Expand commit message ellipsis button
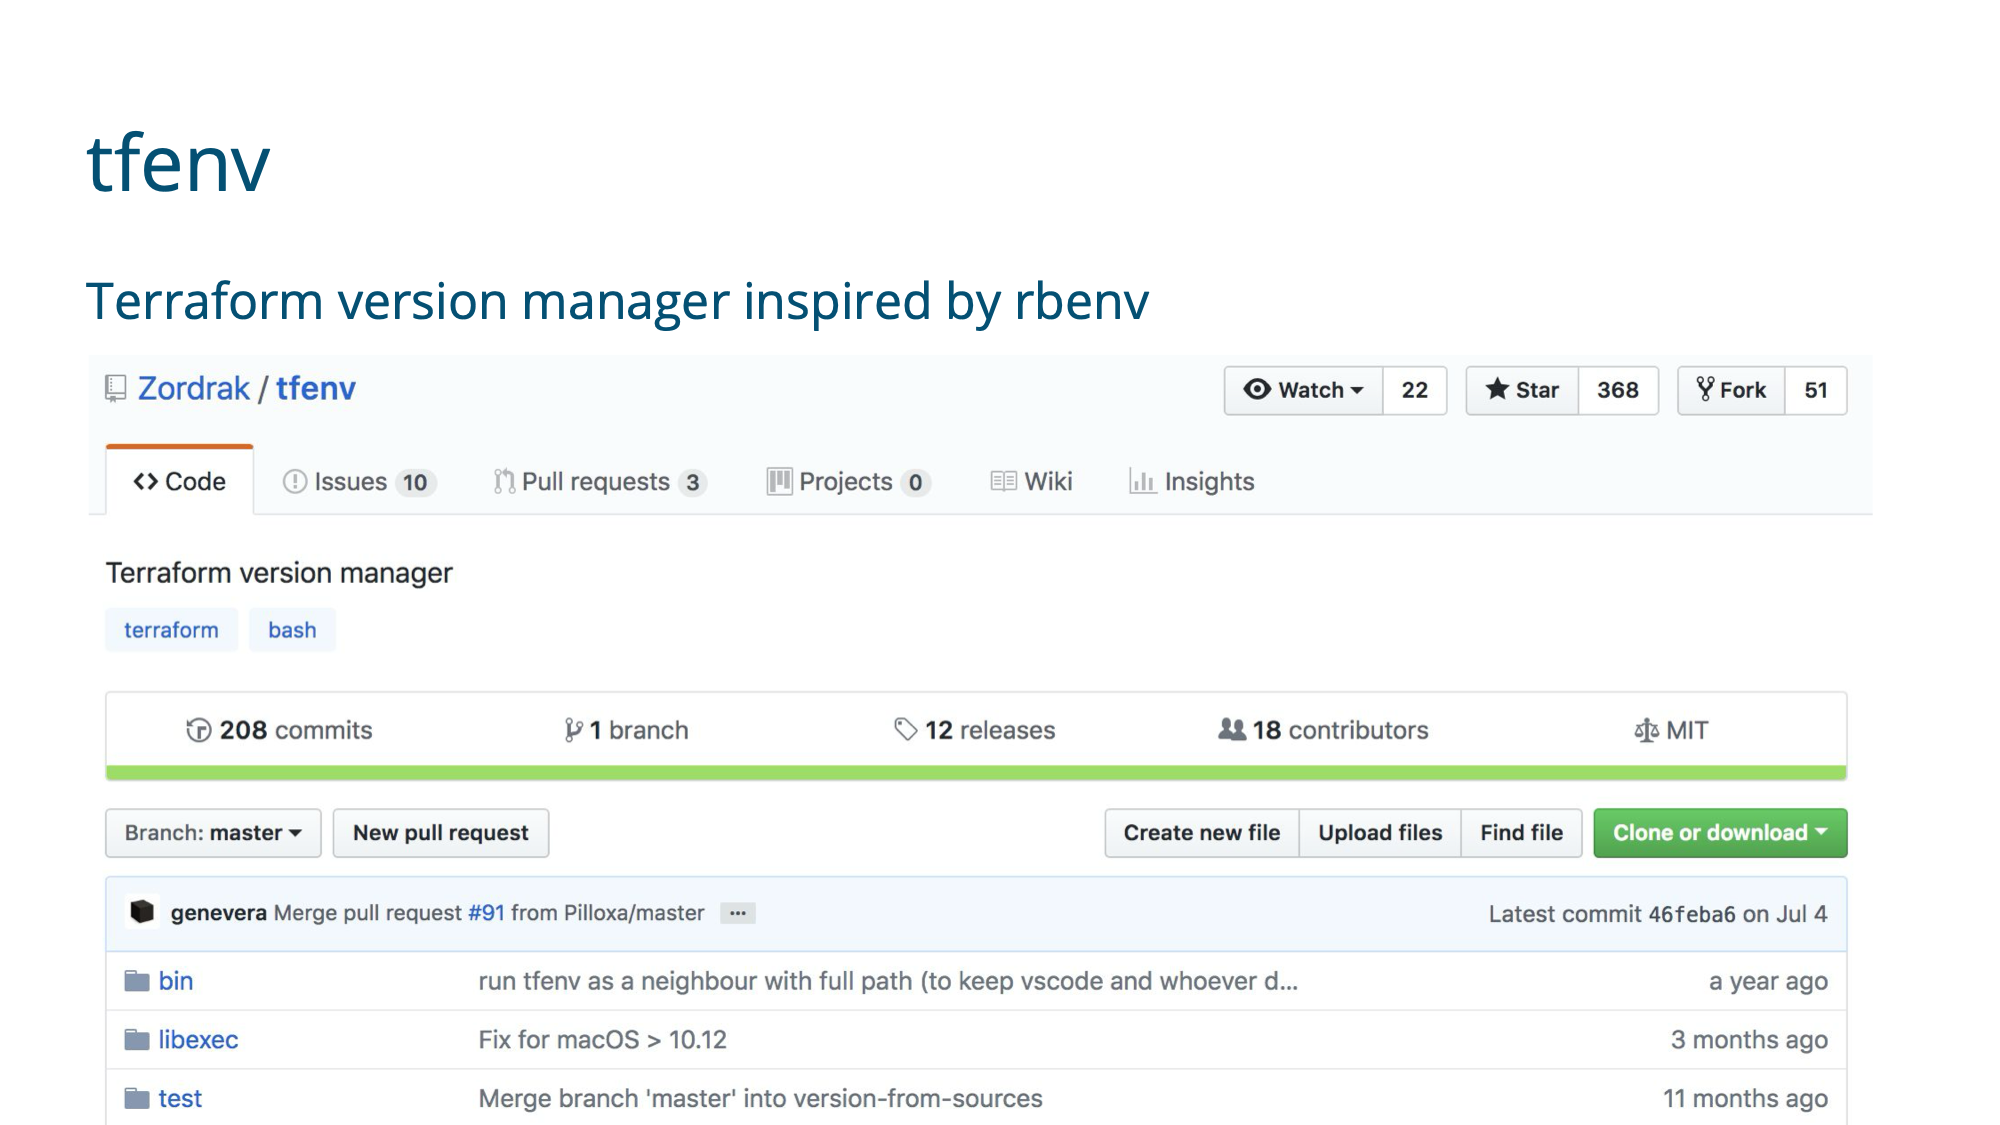This screenshot has width=2000, height=1125. 738,913
